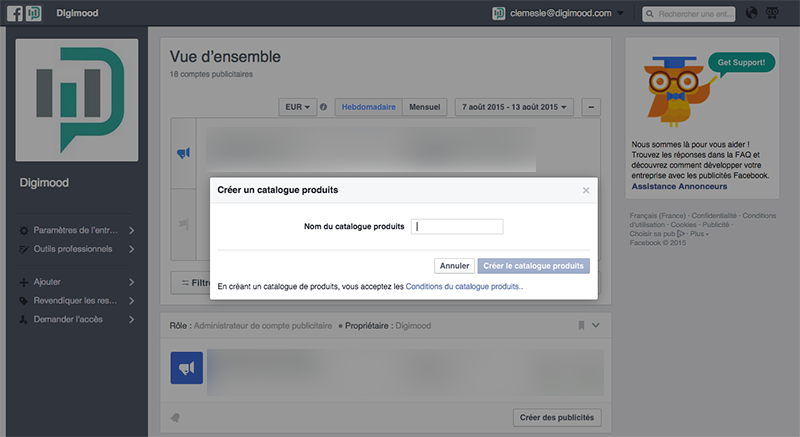
Task: Click the Facebook logo icon
Action: tap(15, 13)
